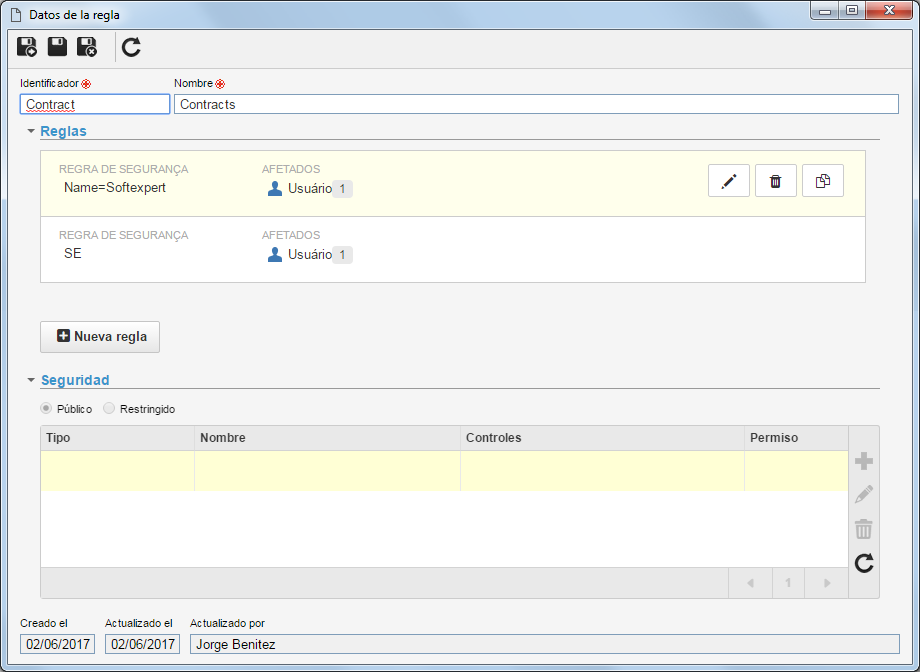Collapse the Reglas section
The width and height of the screenshot is (920, 672).
pos(31,131)
